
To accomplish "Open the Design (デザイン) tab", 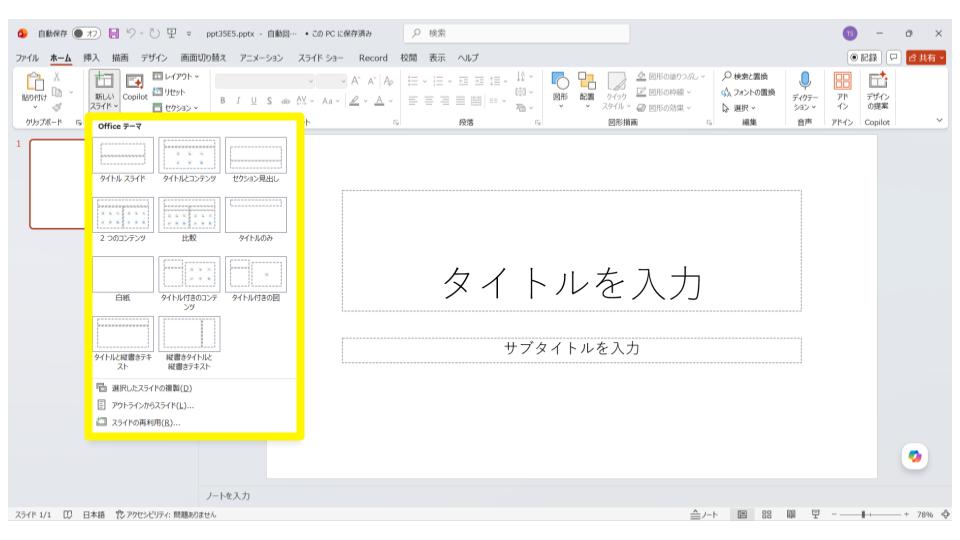I will point(154,58).
